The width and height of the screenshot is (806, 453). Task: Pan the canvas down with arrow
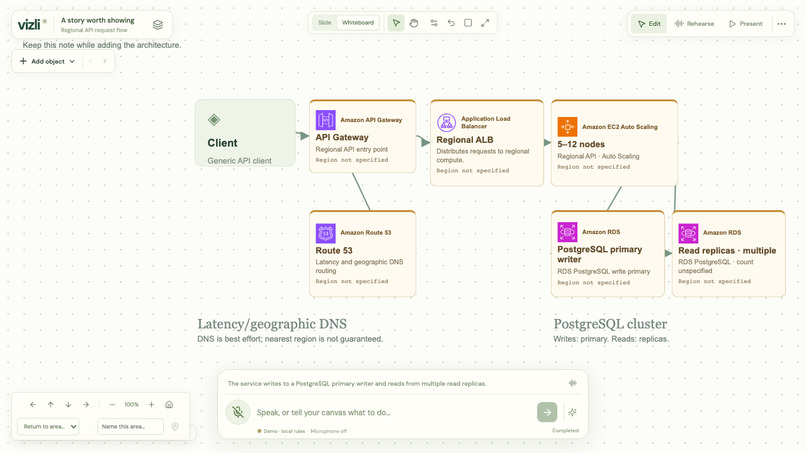tap(68, 405)
